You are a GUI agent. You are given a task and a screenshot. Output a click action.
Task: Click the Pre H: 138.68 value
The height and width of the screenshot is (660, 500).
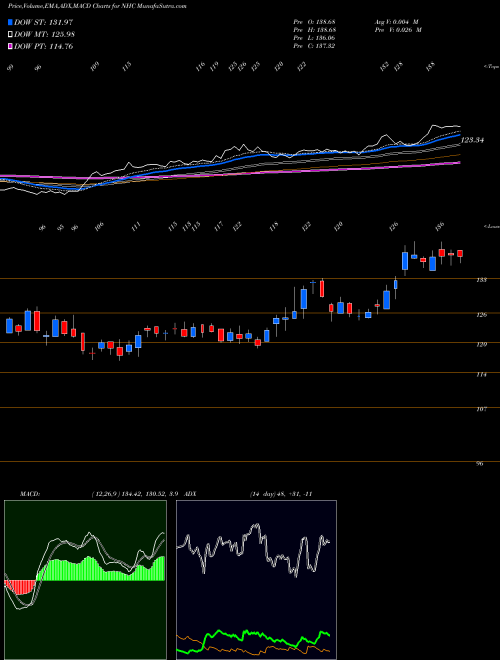coord(314,30)
